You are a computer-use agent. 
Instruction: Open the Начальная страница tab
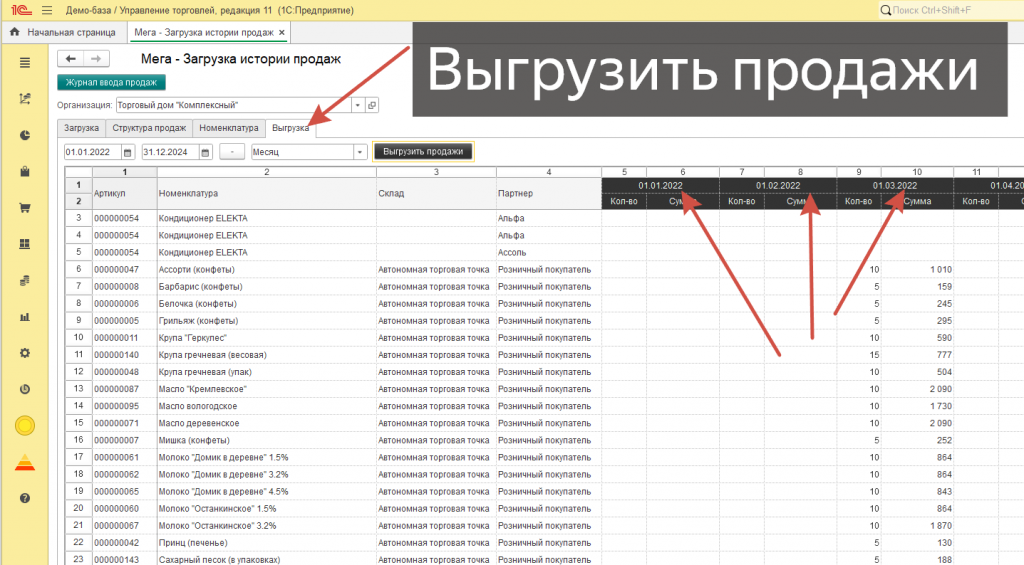64,32
